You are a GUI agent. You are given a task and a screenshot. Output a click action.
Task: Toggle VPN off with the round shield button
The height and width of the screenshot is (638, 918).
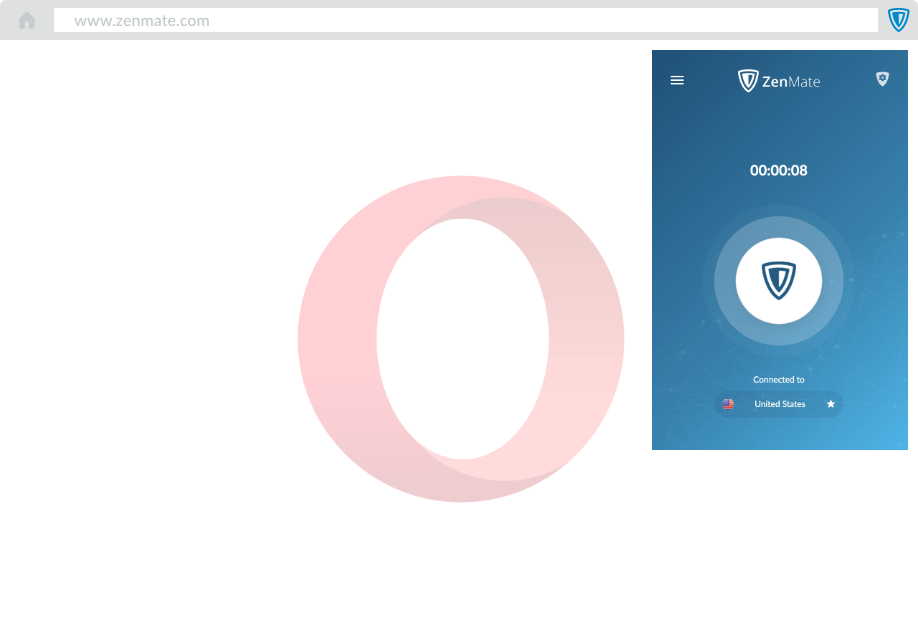779,281
